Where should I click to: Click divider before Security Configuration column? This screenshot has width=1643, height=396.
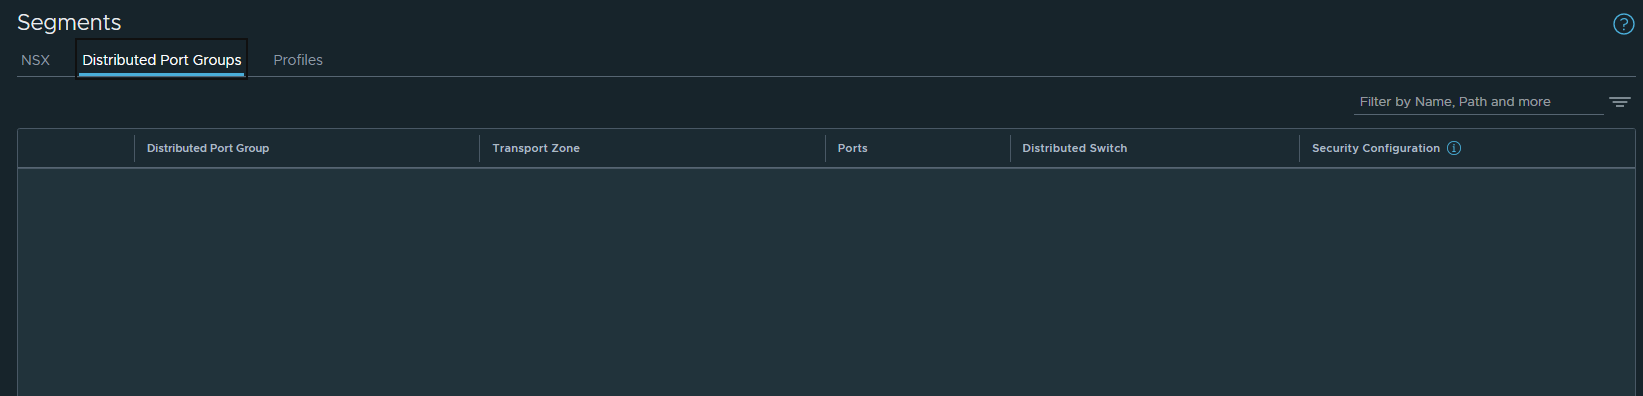[x=1299, y=148]
